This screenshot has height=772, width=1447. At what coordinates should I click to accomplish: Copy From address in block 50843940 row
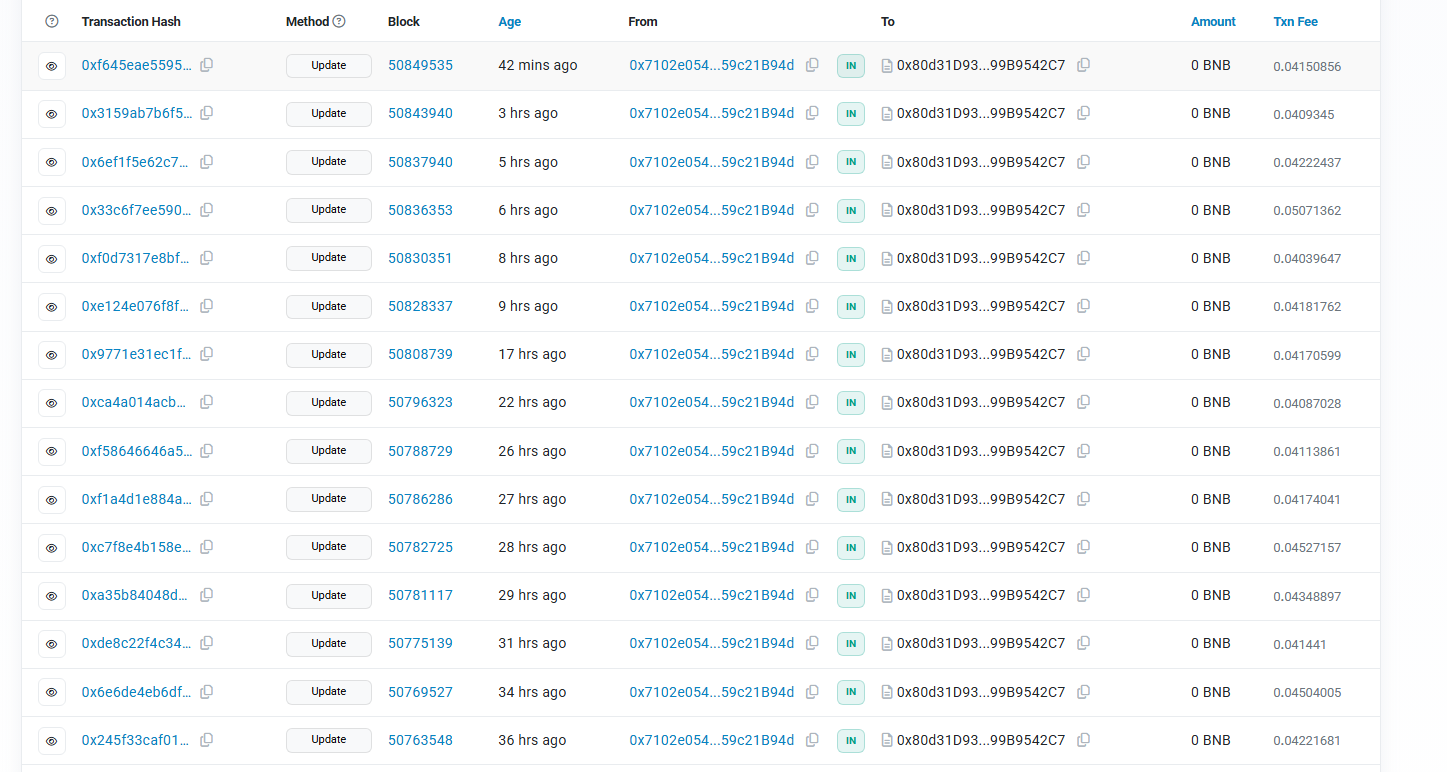click(x=812, y=113)
